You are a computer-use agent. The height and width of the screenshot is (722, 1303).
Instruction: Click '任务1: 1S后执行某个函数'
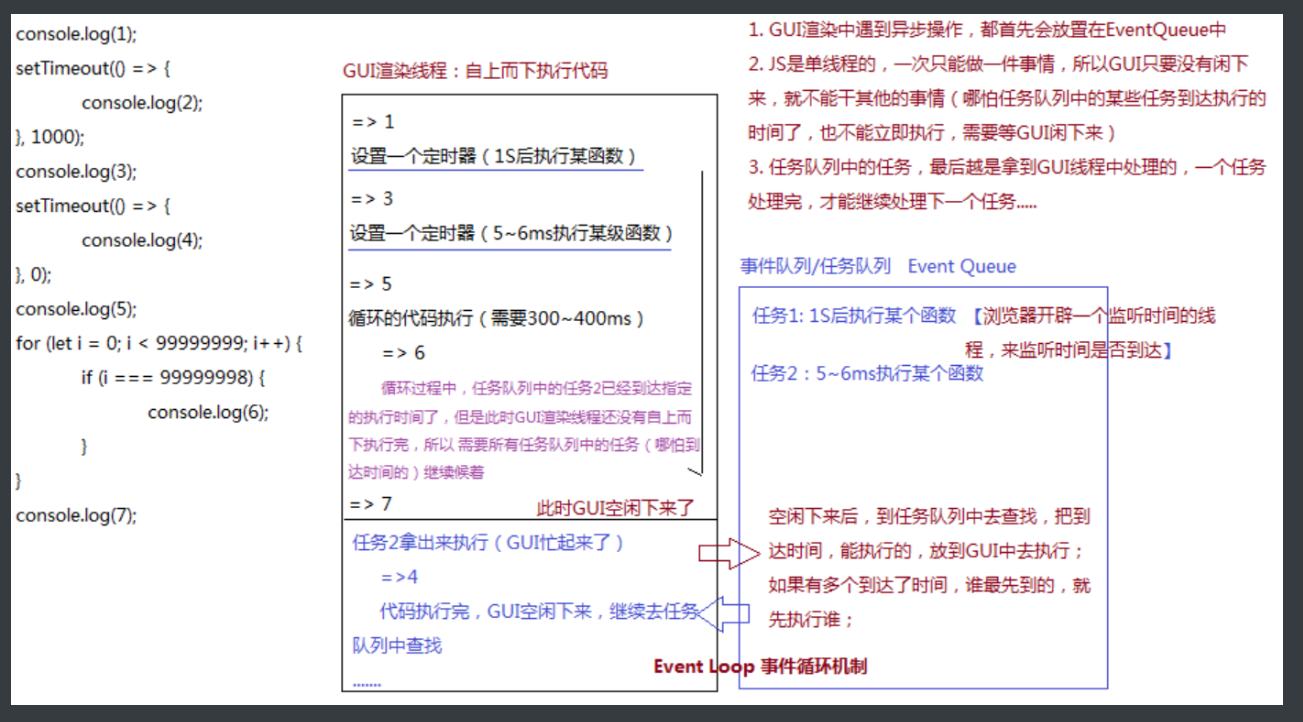(855, 316)
